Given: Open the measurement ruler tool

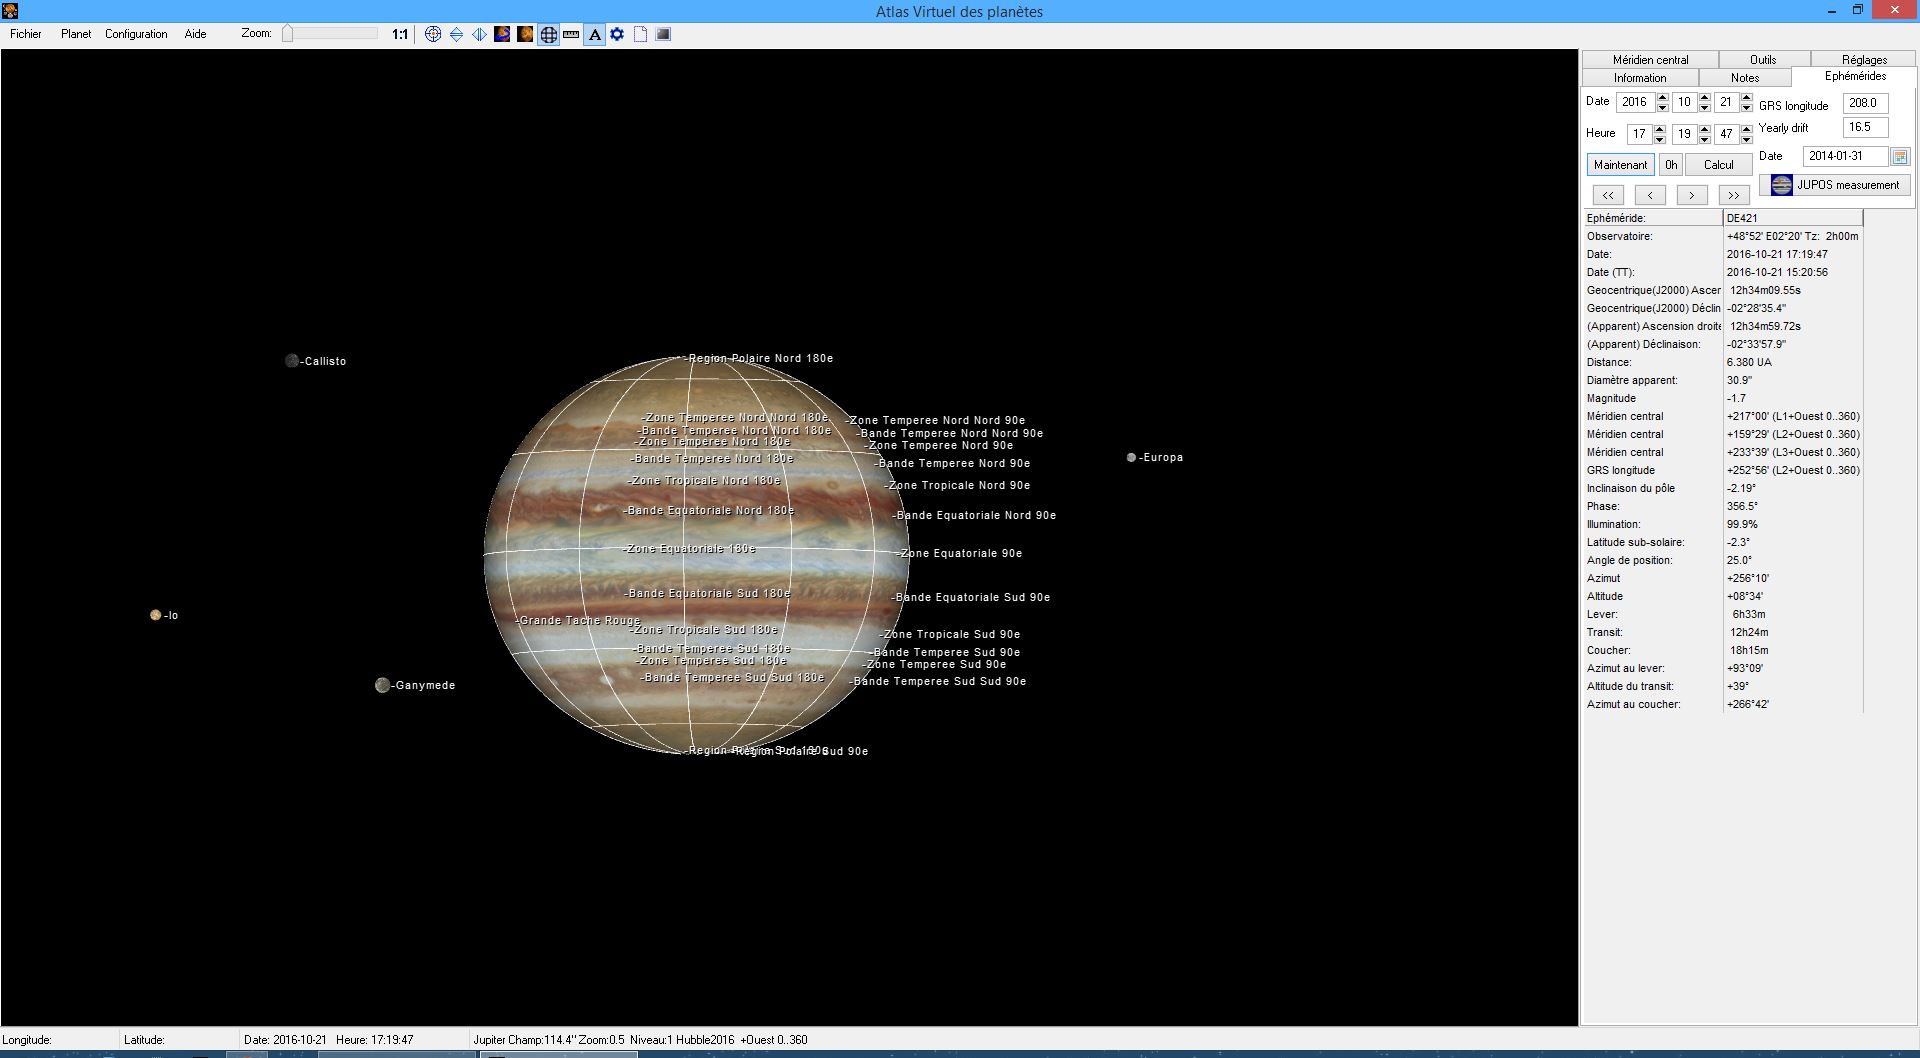Looking at the screenshot, I should [x=570, y=33].
